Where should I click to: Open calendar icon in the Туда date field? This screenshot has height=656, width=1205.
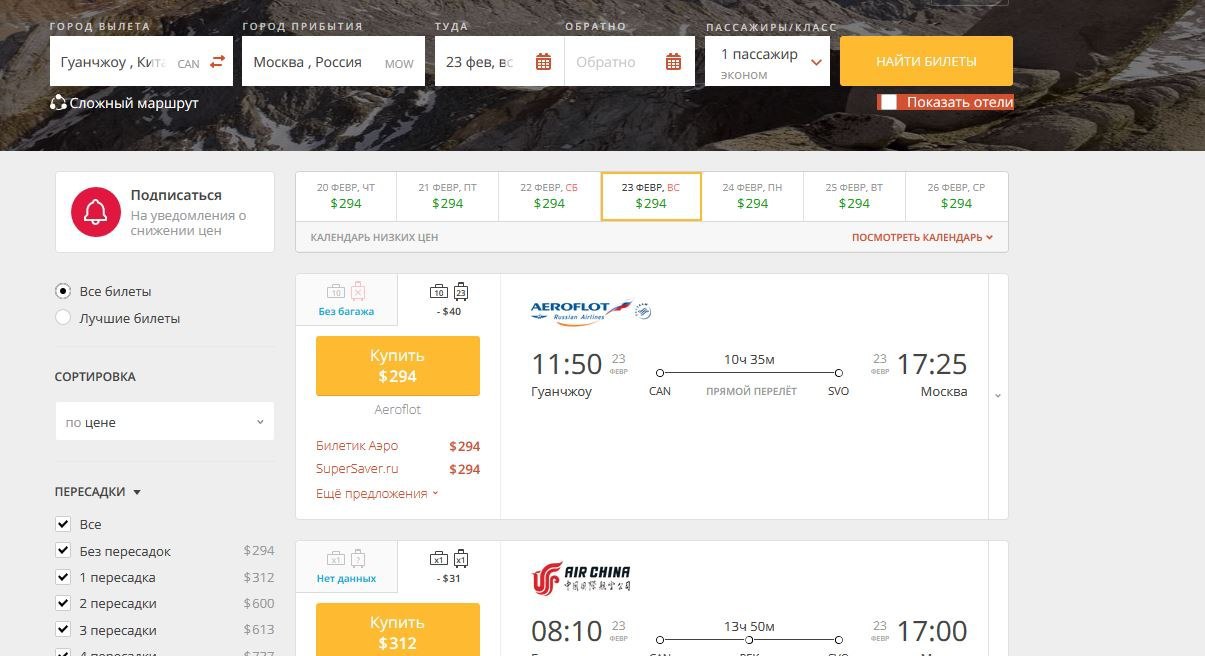(x=544, y=62)
